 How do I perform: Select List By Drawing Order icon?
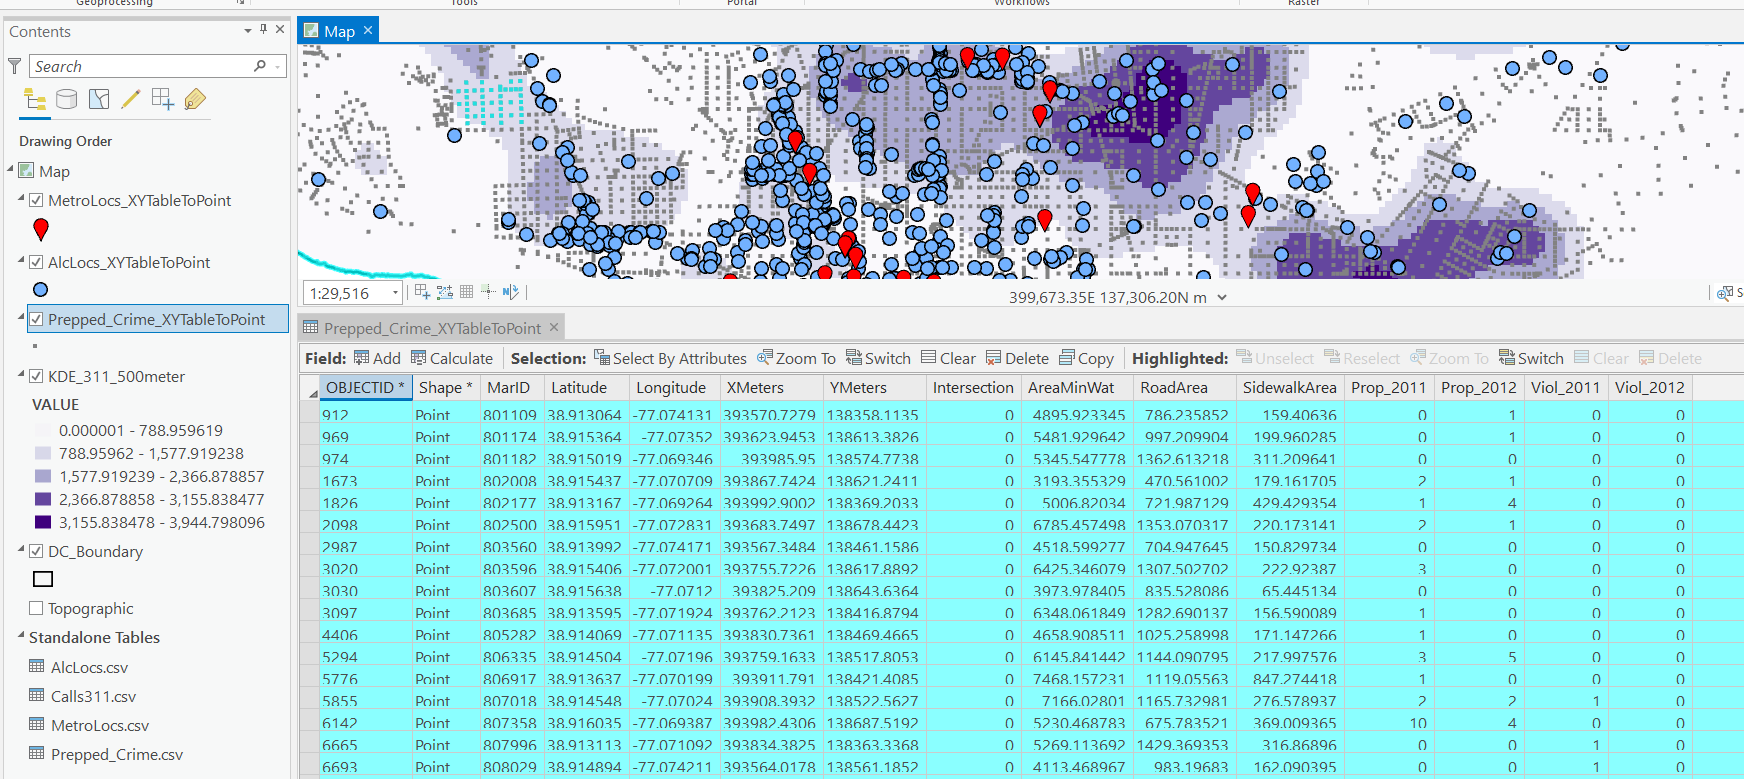[x=35, y=99]
